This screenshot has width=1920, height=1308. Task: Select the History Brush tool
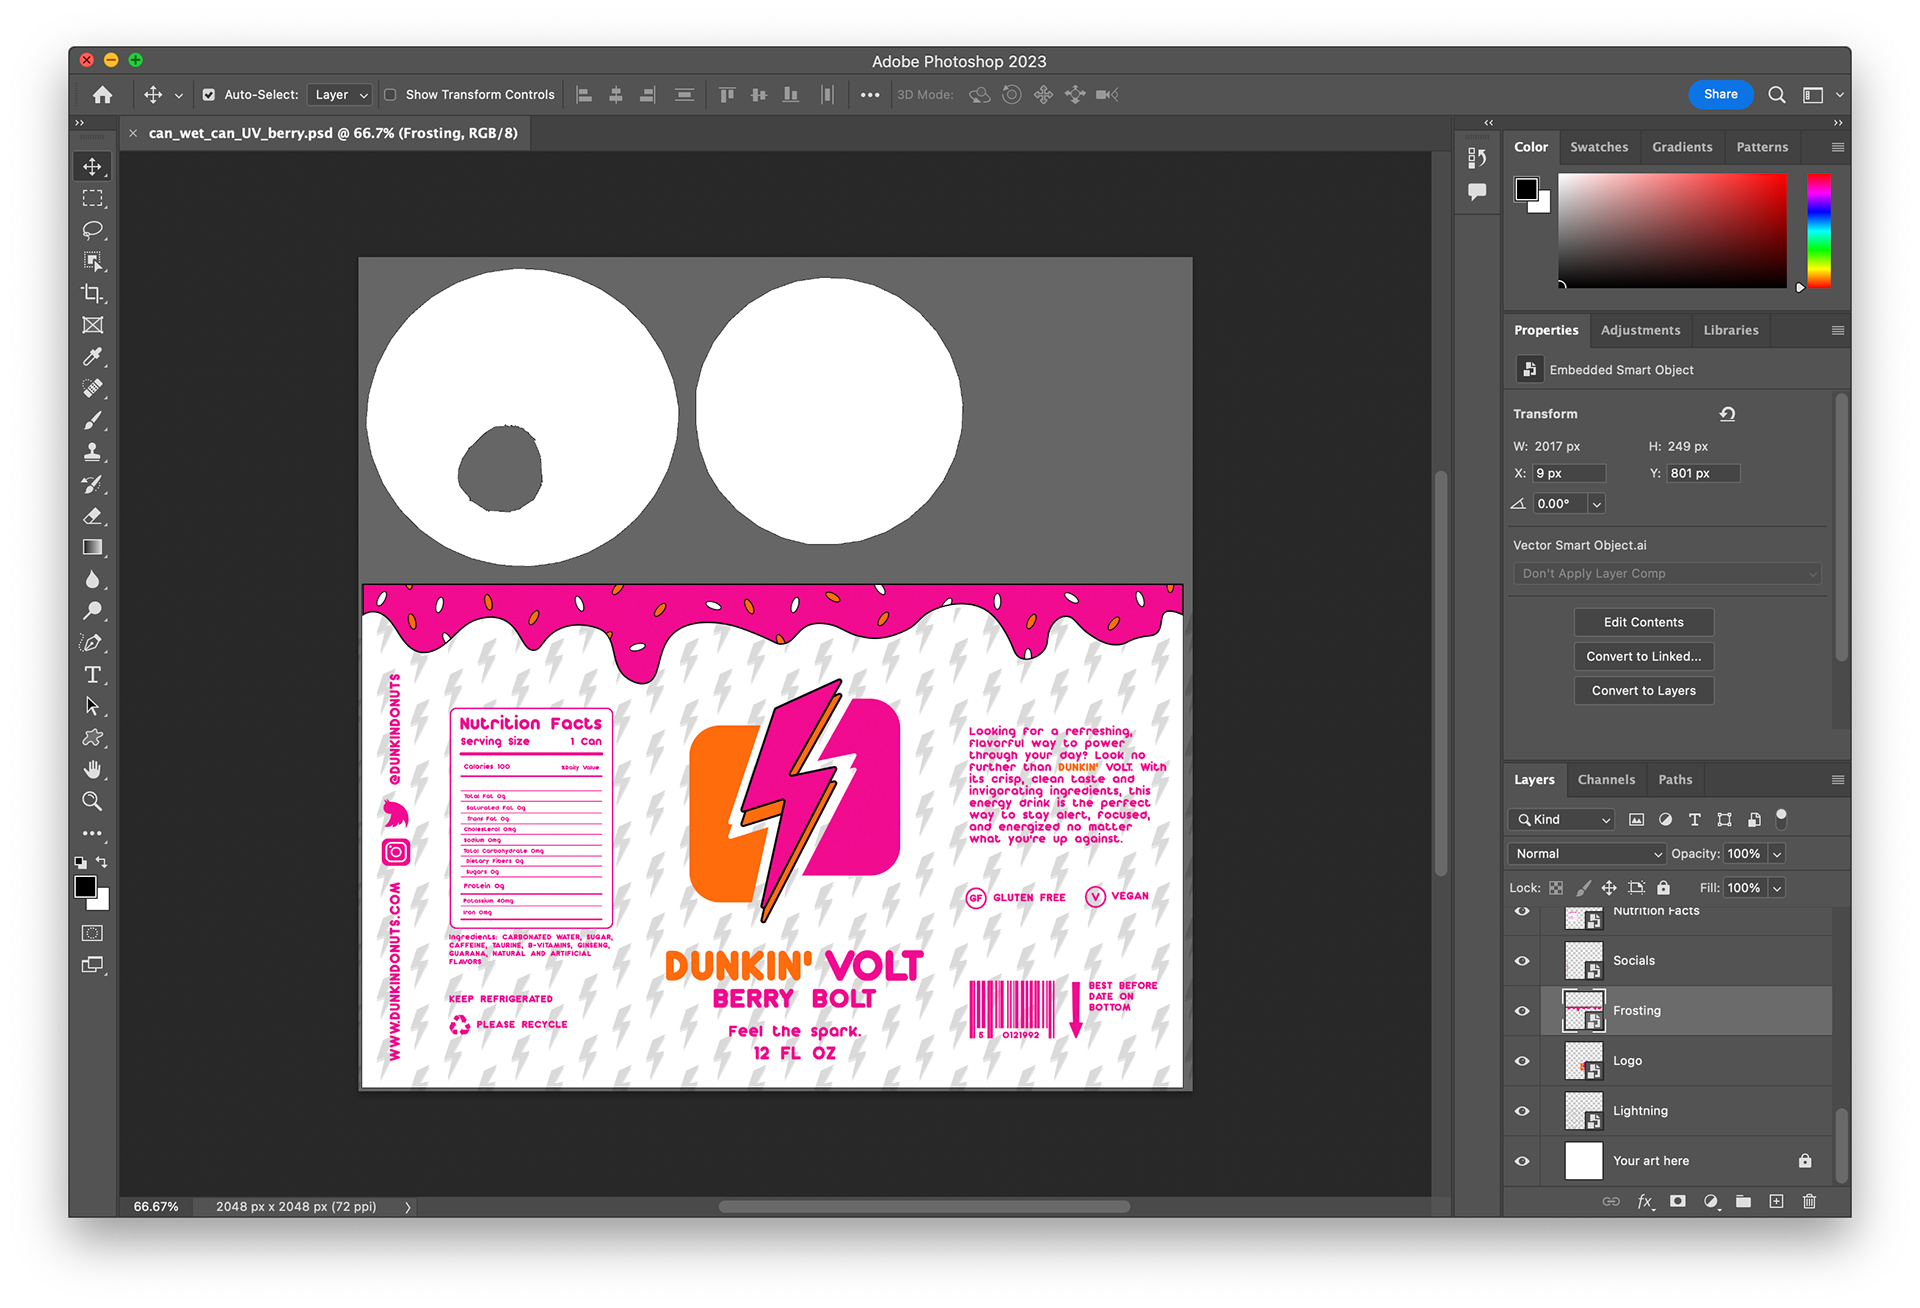tap(92, 484)
